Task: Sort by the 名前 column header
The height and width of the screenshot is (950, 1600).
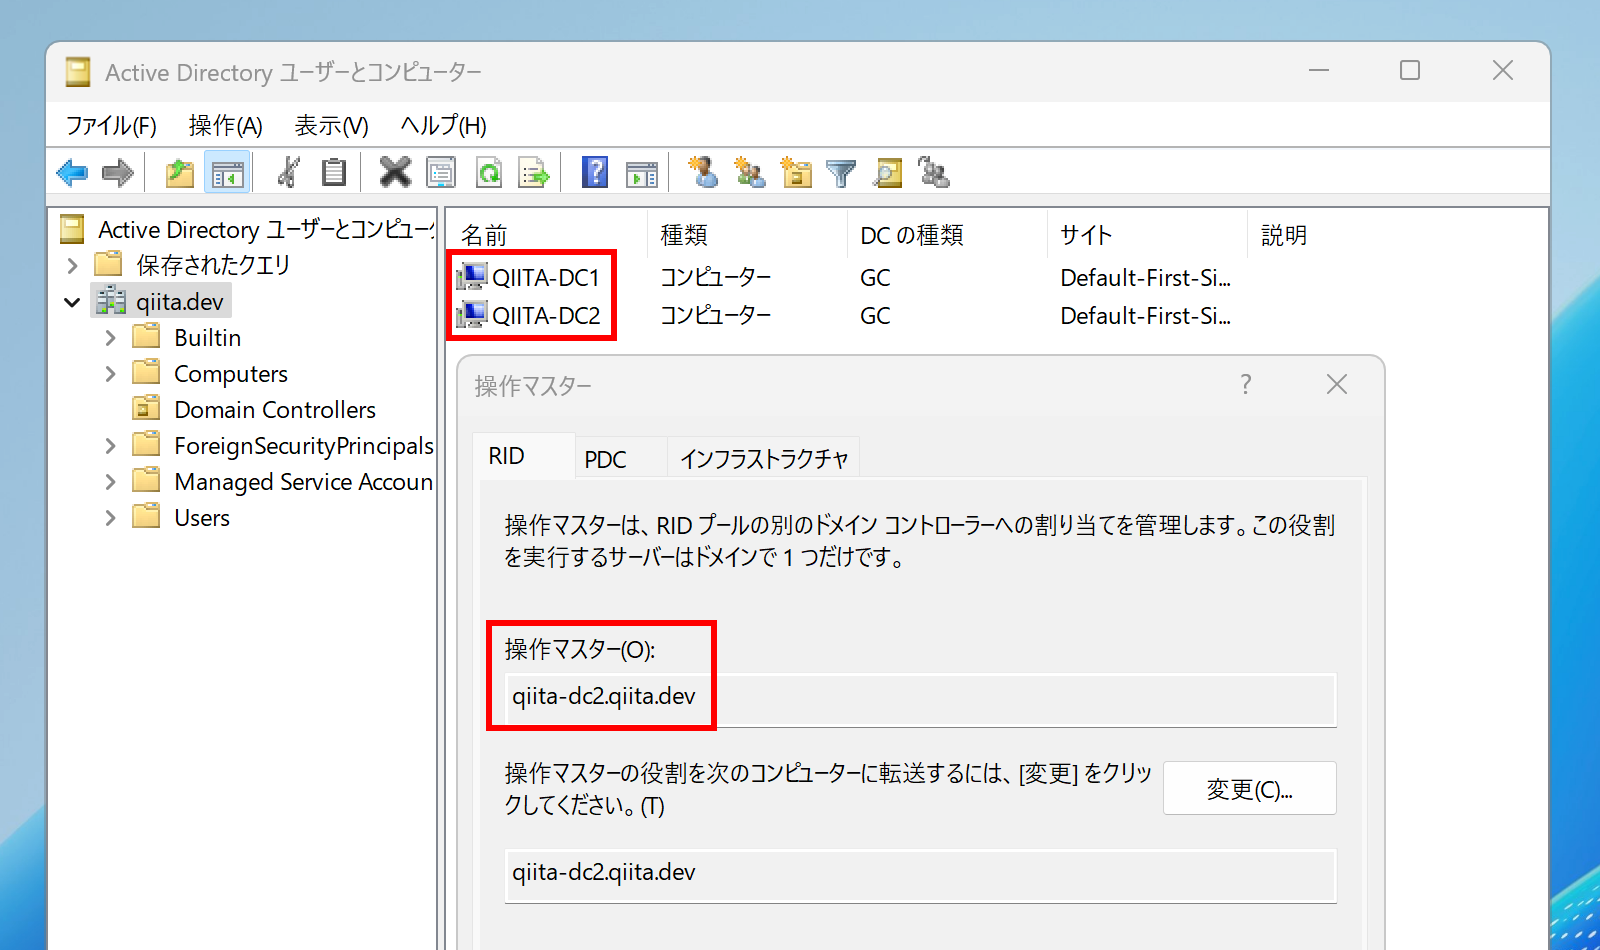Action: pos(547,235)
